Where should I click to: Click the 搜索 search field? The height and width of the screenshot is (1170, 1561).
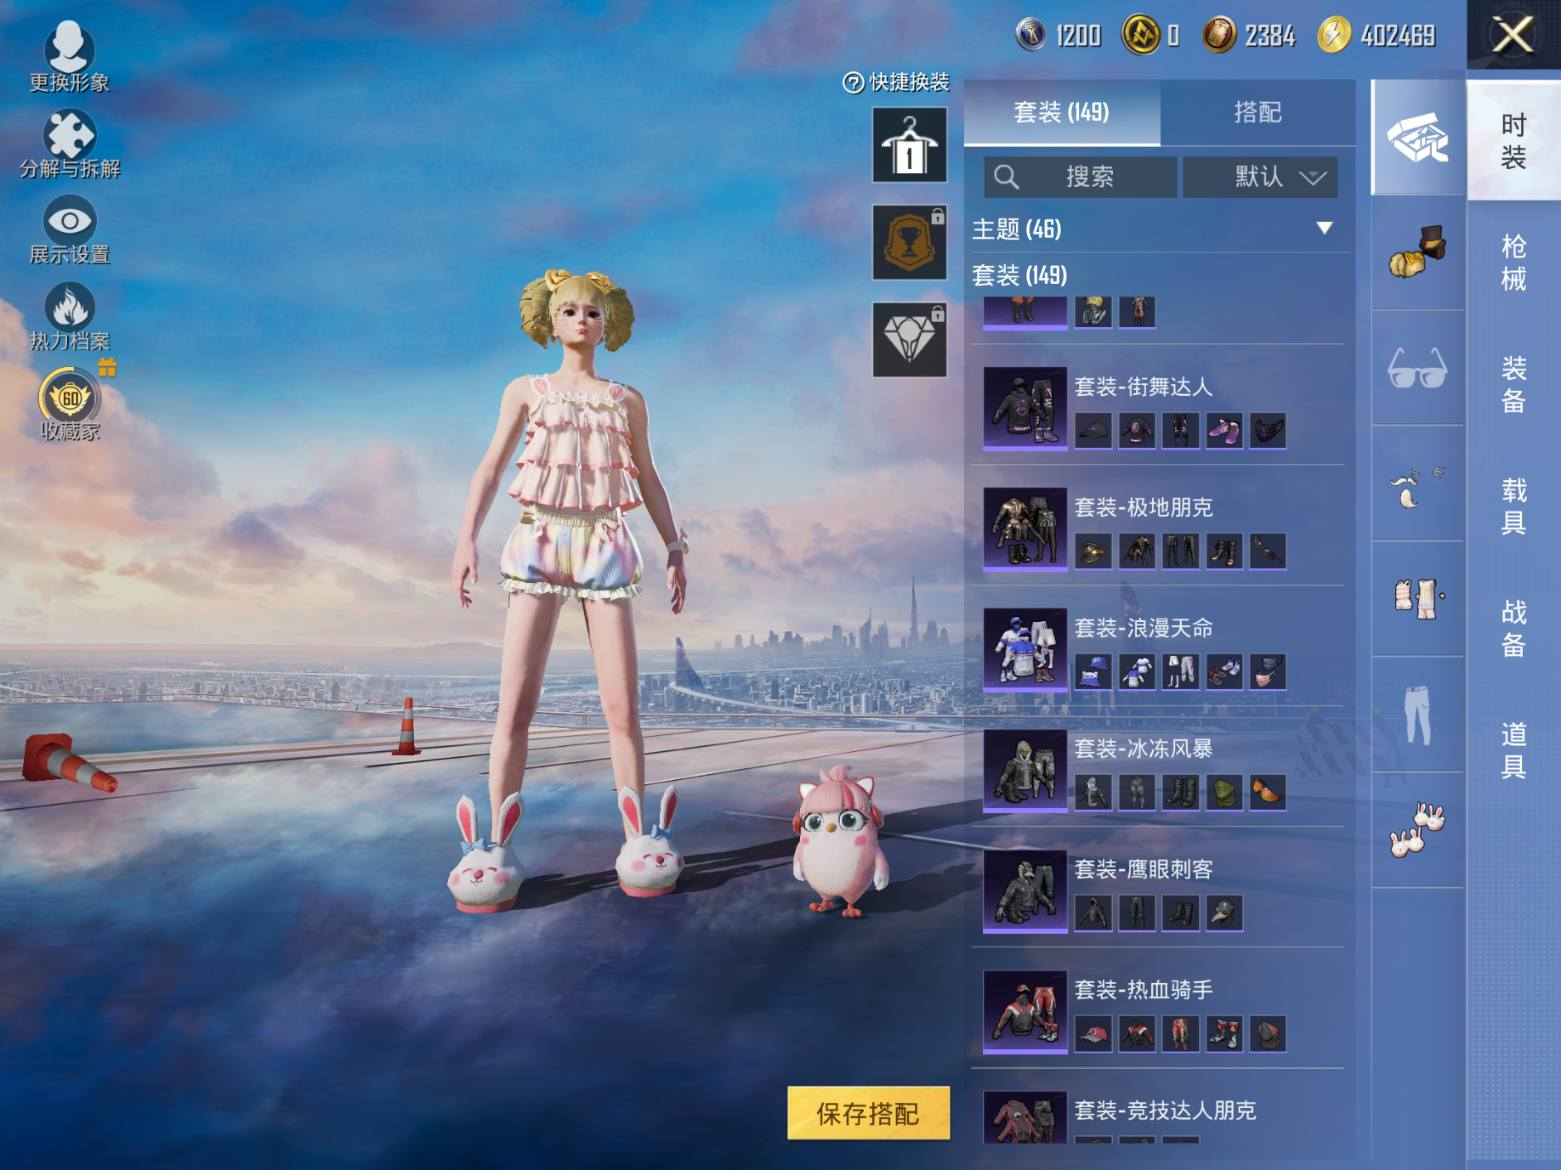pyautogui.click(x=1080, y=177)
